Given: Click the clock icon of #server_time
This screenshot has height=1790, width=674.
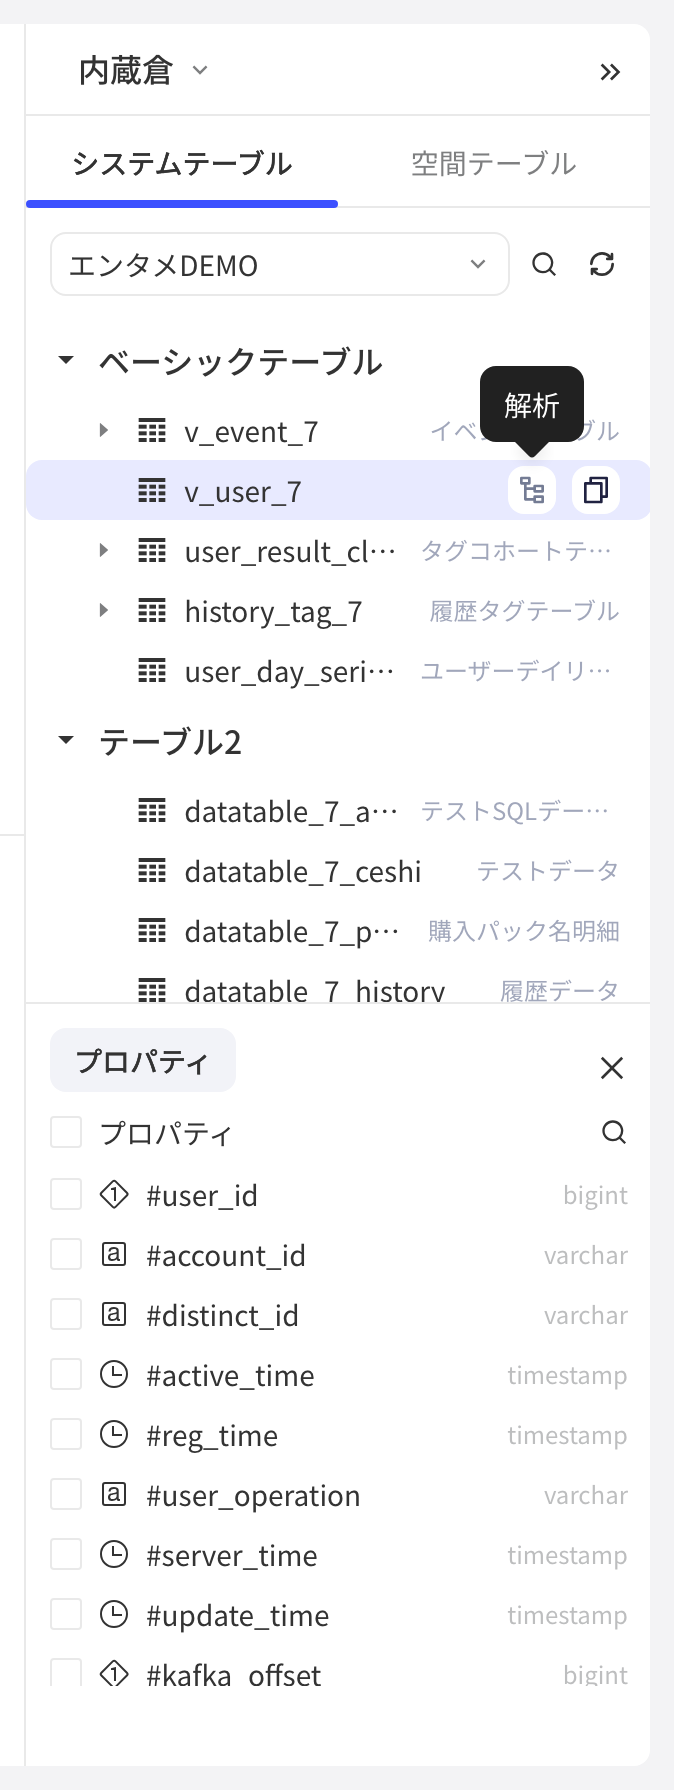Looking at the screenshot, I should (x=114, y=1555).
